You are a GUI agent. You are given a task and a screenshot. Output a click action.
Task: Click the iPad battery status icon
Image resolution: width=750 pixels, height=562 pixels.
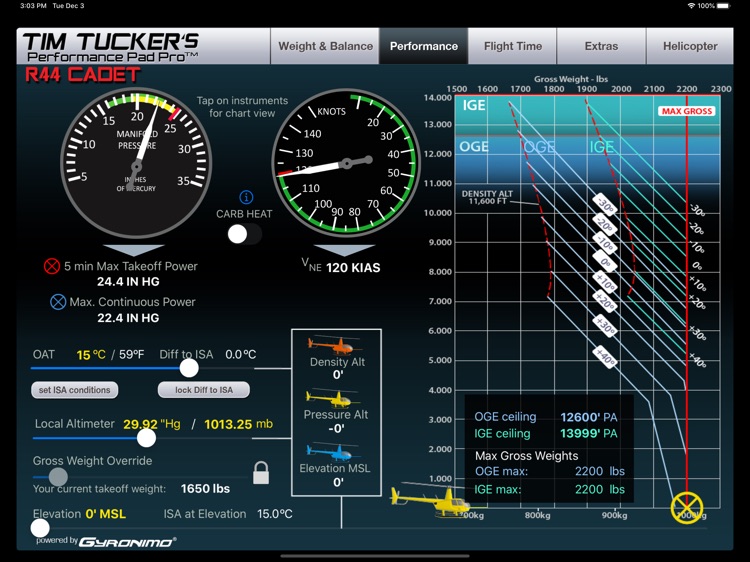click(x=723, y=6)
